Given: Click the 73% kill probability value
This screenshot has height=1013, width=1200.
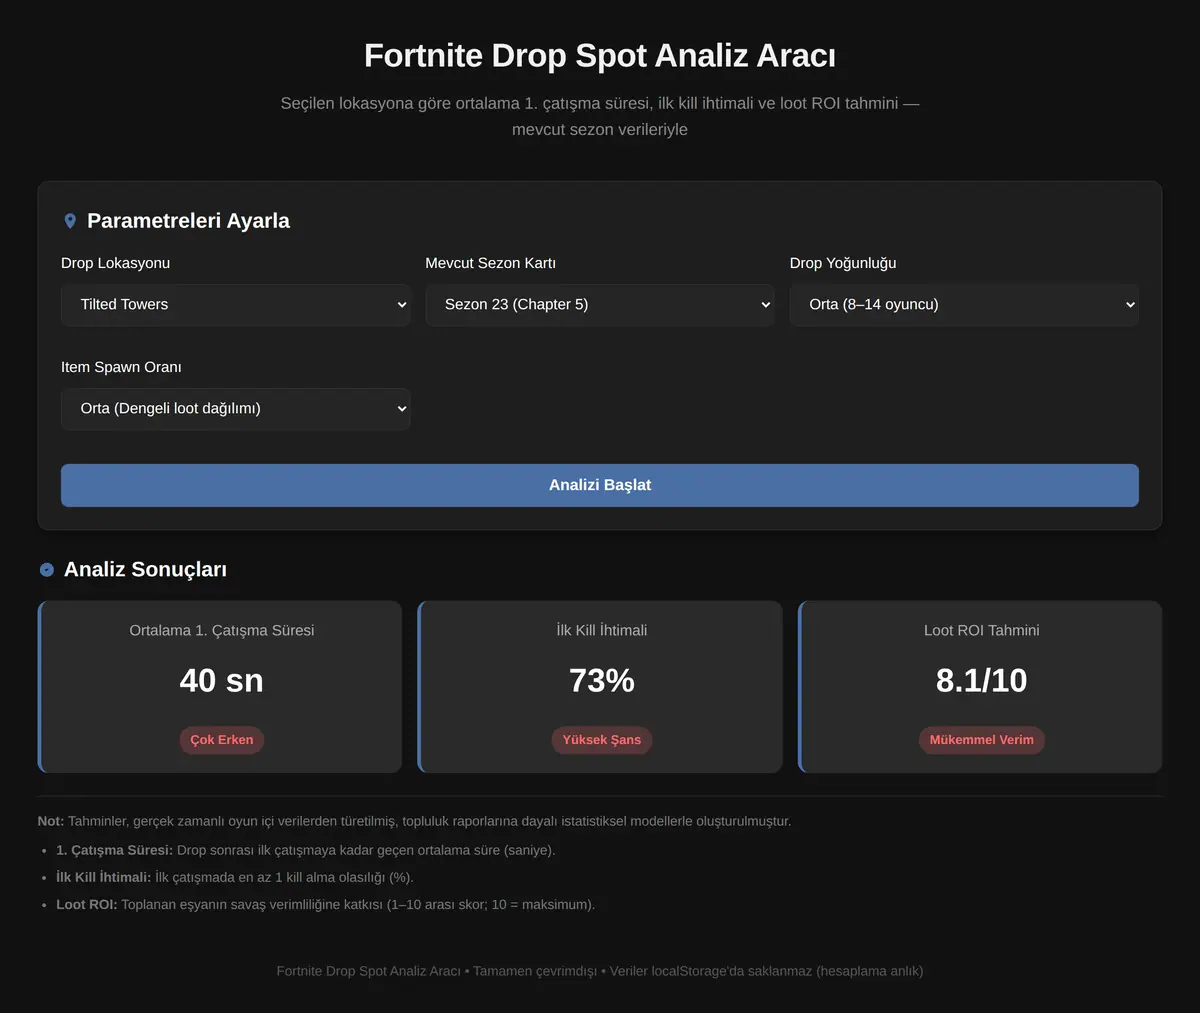Looking at the screenshot, I should tap(602, 680).
